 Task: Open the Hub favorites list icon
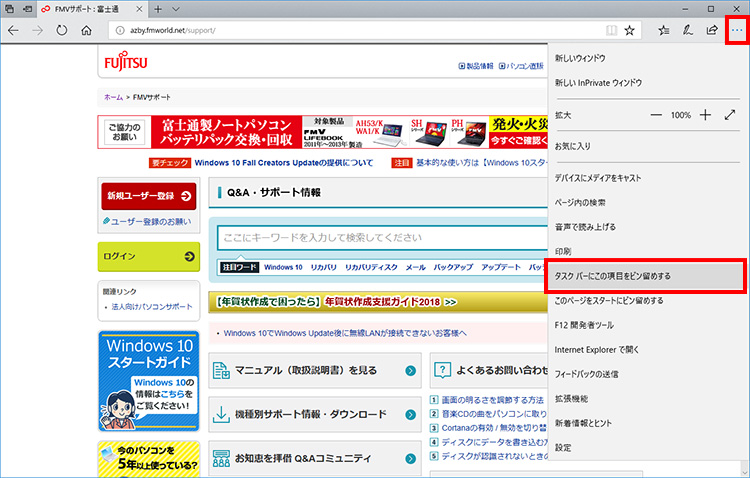pyautogui.click(x=664, y=30)
